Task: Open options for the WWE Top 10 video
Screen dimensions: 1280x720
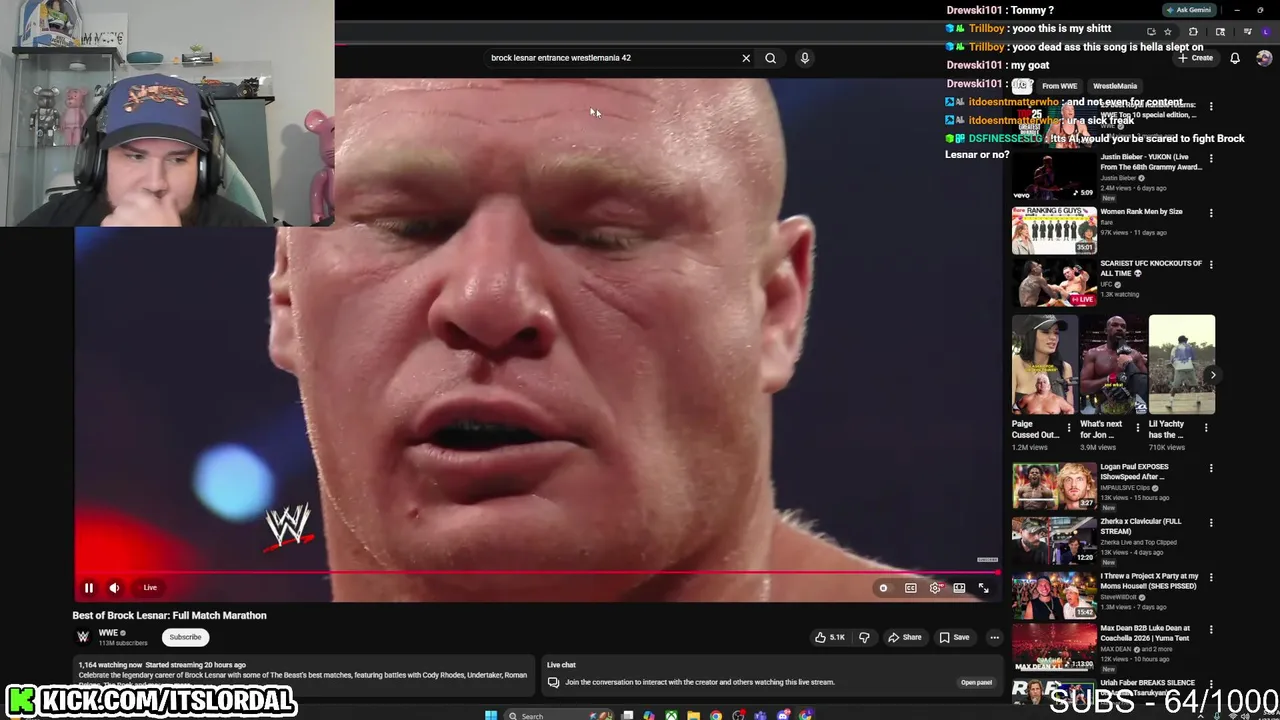Action: (x=1211, y=106)
